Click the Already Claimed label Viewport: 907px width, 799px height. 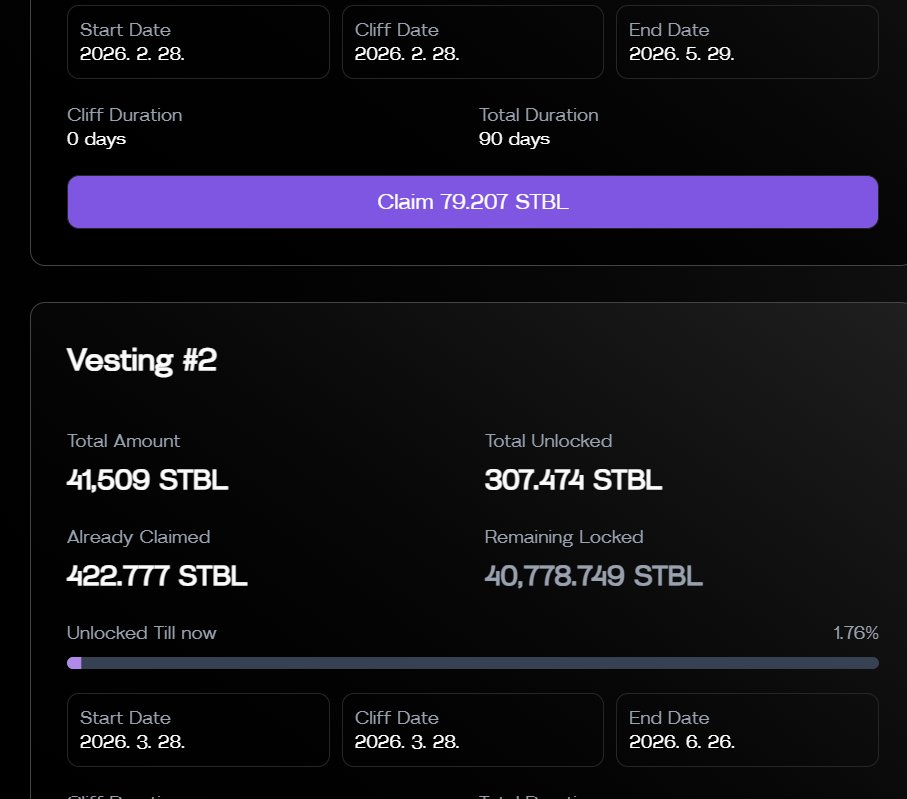(x=138, y=537)
